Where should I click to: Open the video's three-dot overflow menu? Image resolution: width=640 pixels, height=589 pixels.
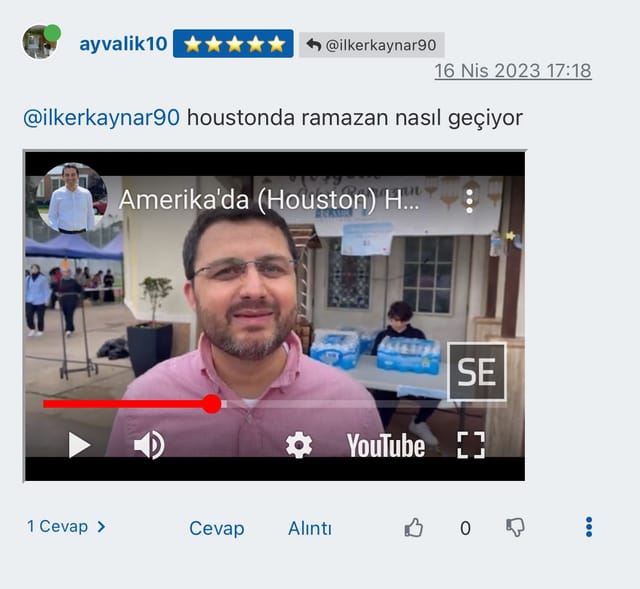[469, 201]
